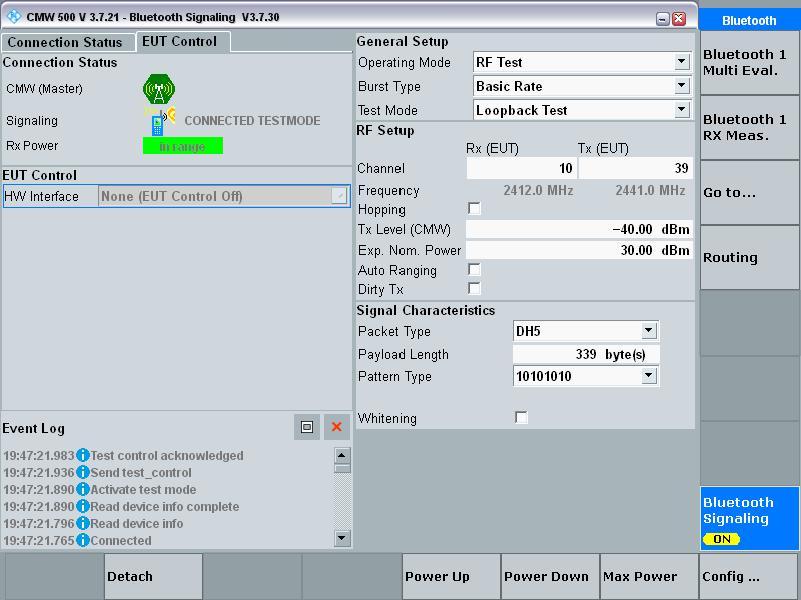Click the Tx Level (CMW) -40.00 dBm field
801x600 pixels.
pos(579,229)
